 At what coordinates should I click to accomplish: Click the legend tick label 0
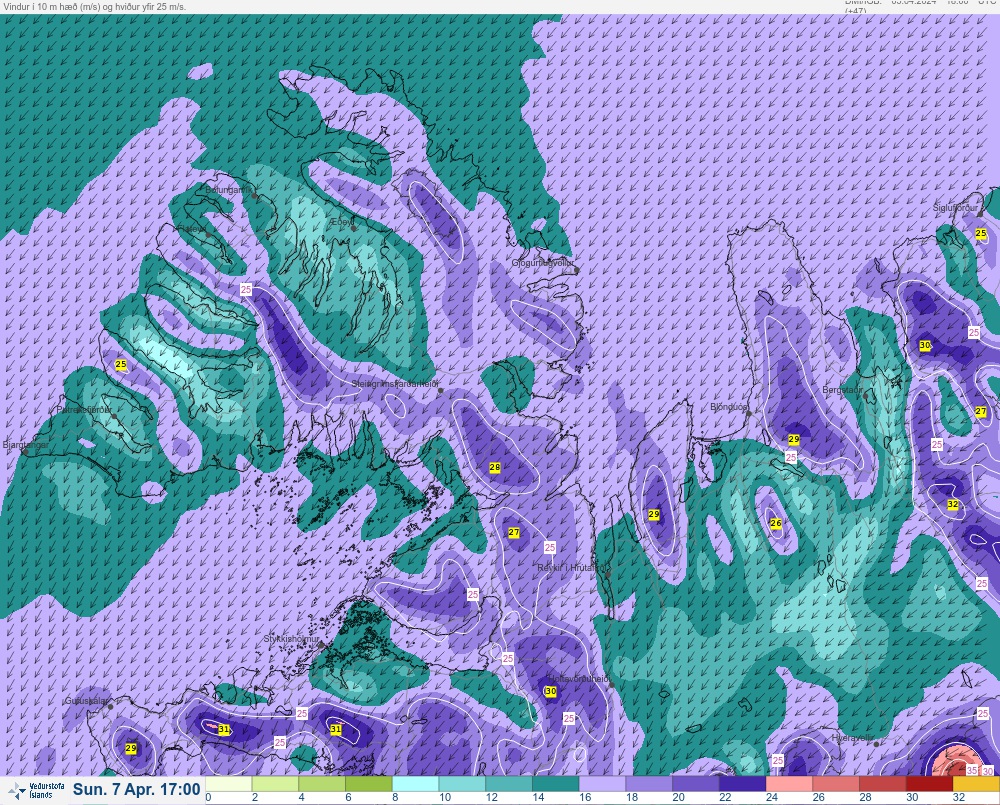[x=209, y=797]
